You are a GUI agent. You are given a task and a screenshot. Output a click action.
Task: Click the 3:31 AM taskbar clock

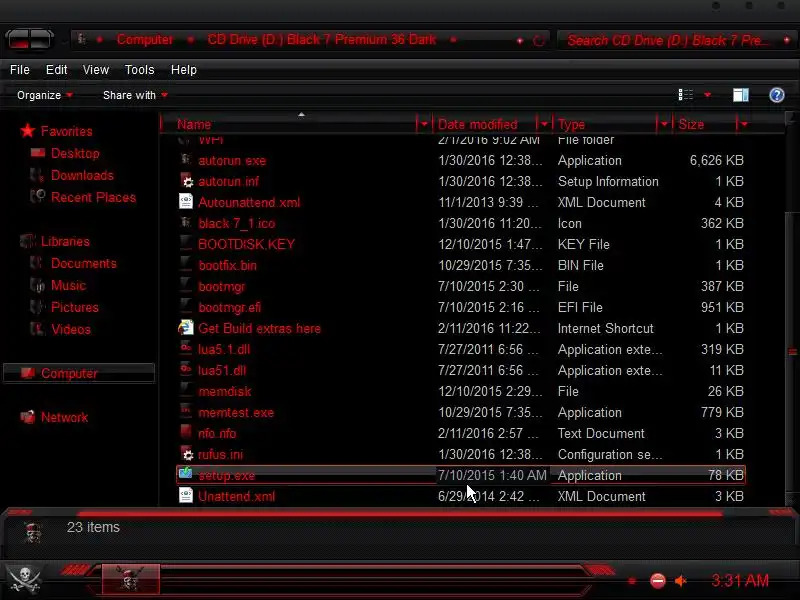tap(740, 581)
